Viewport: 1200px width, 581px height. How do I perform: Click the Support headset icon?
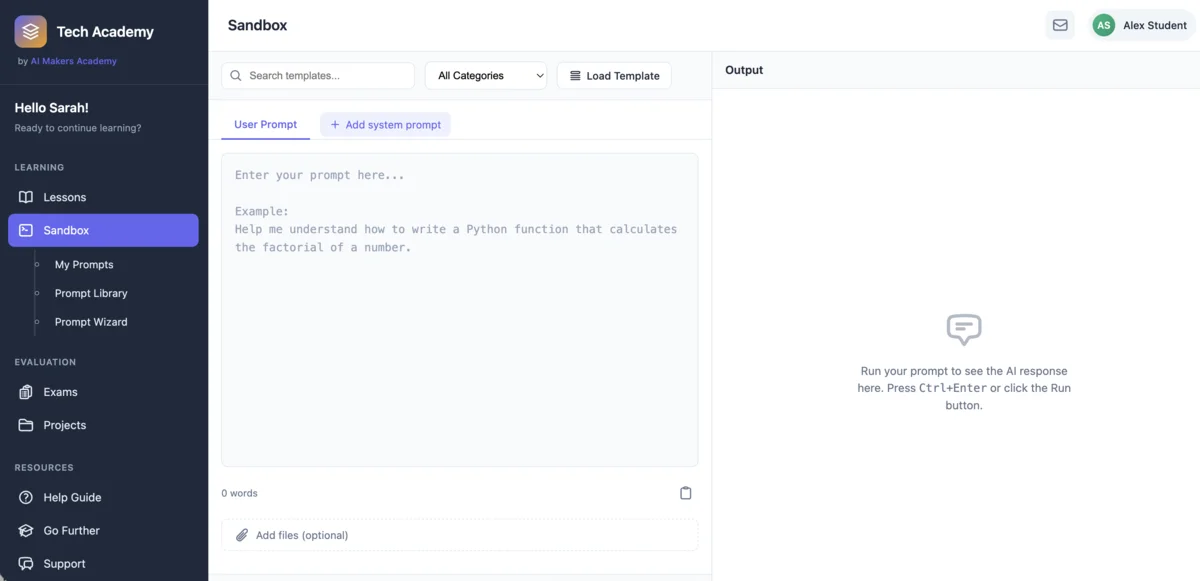[x=26, y=563]
